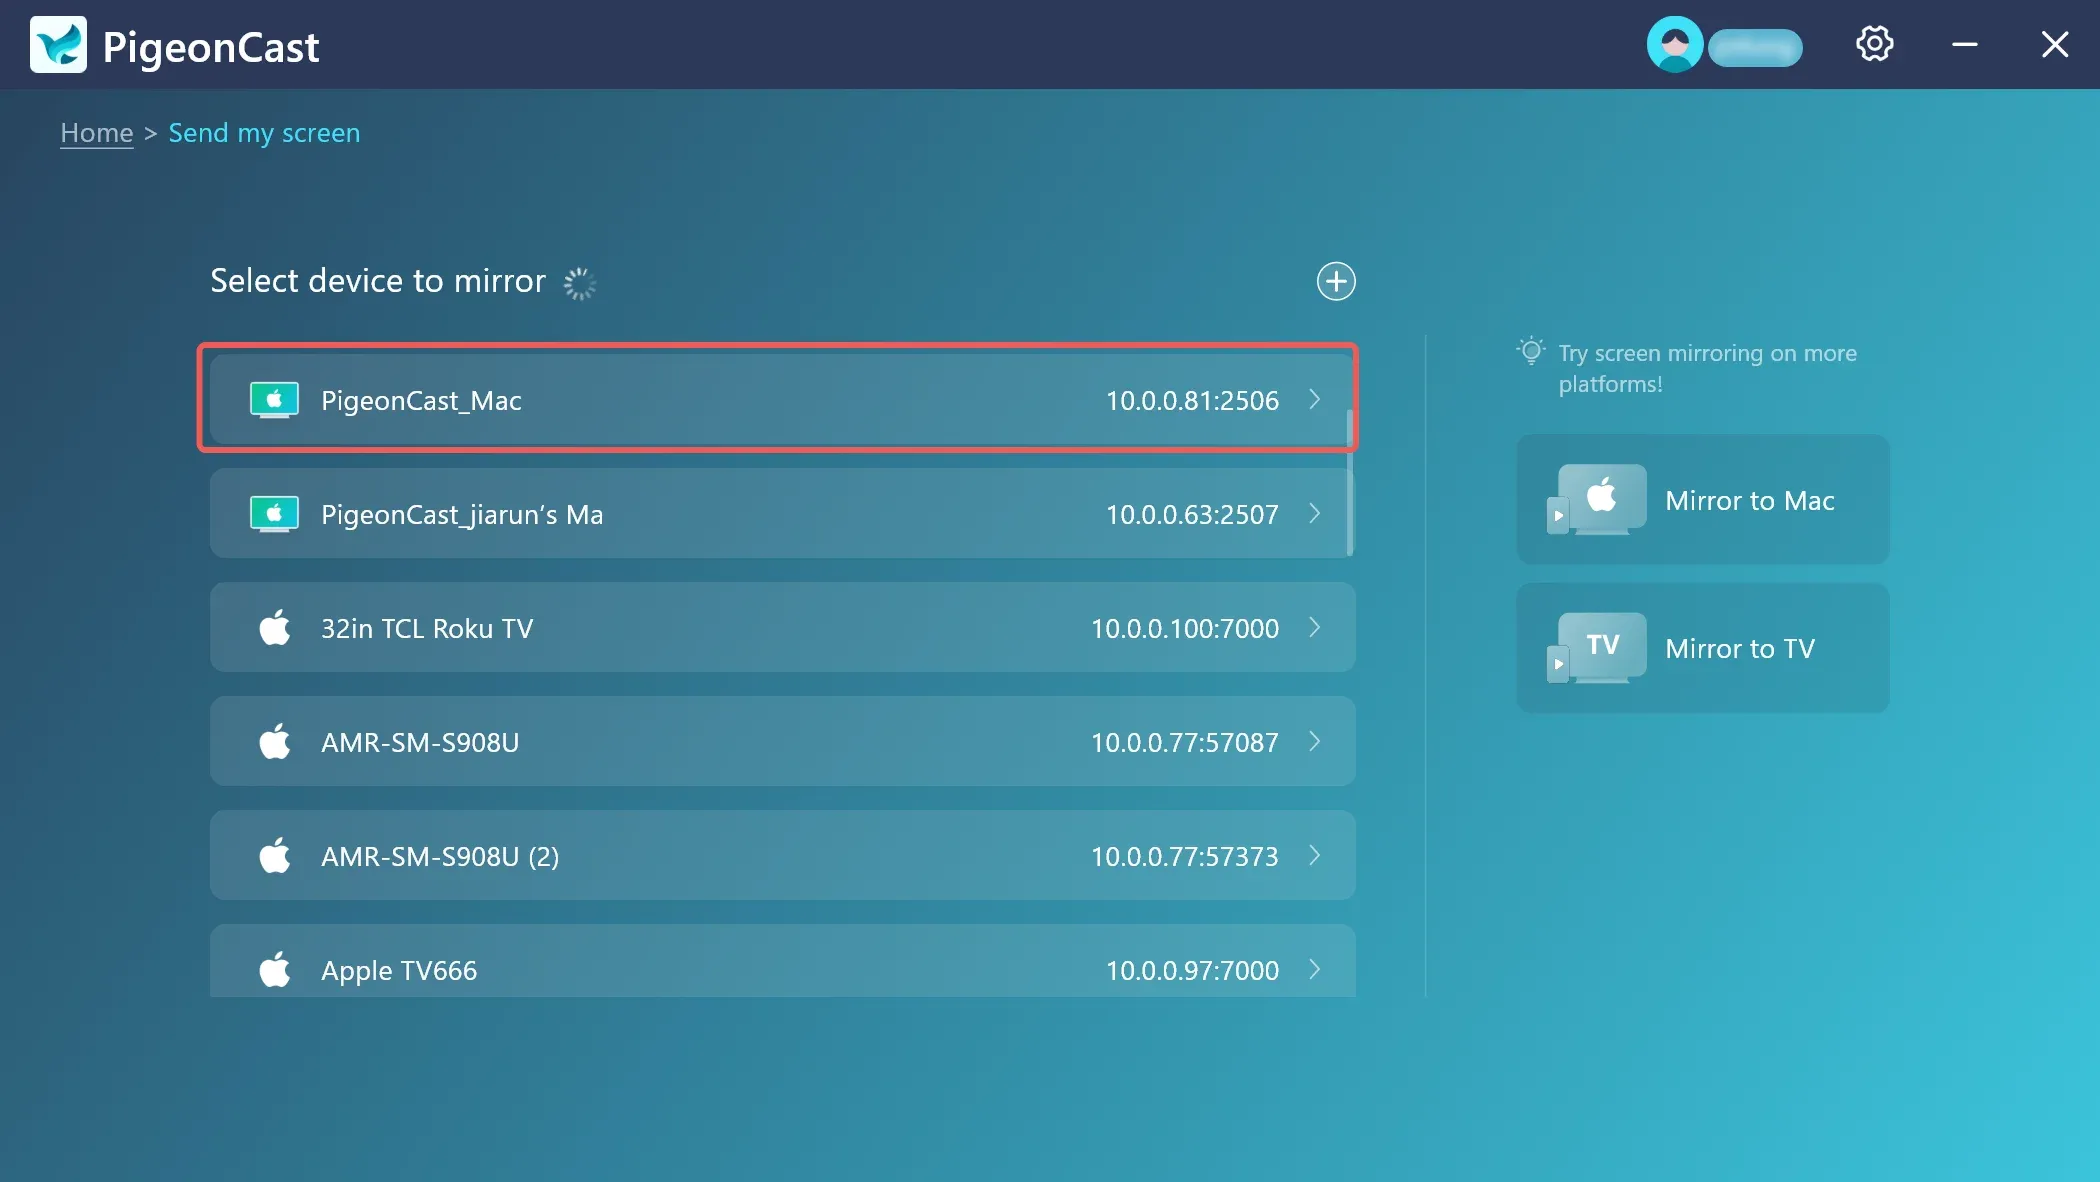Click the PigeonCast_Mac monitor icon
Image resolution: width=2100 pixels, height=1182 pixels.
(x=274, y=400)
